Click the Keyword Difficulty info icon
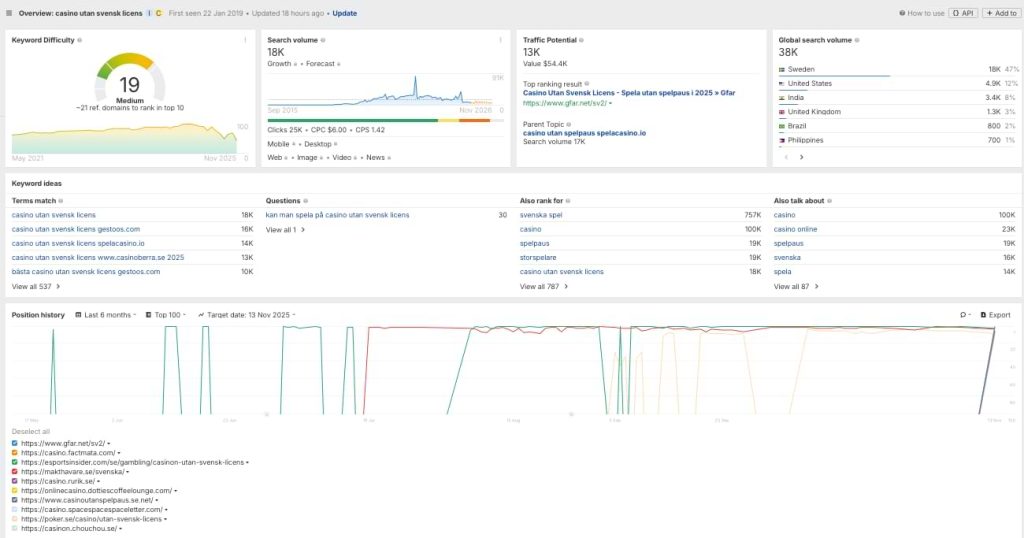 tap(80, 40)
